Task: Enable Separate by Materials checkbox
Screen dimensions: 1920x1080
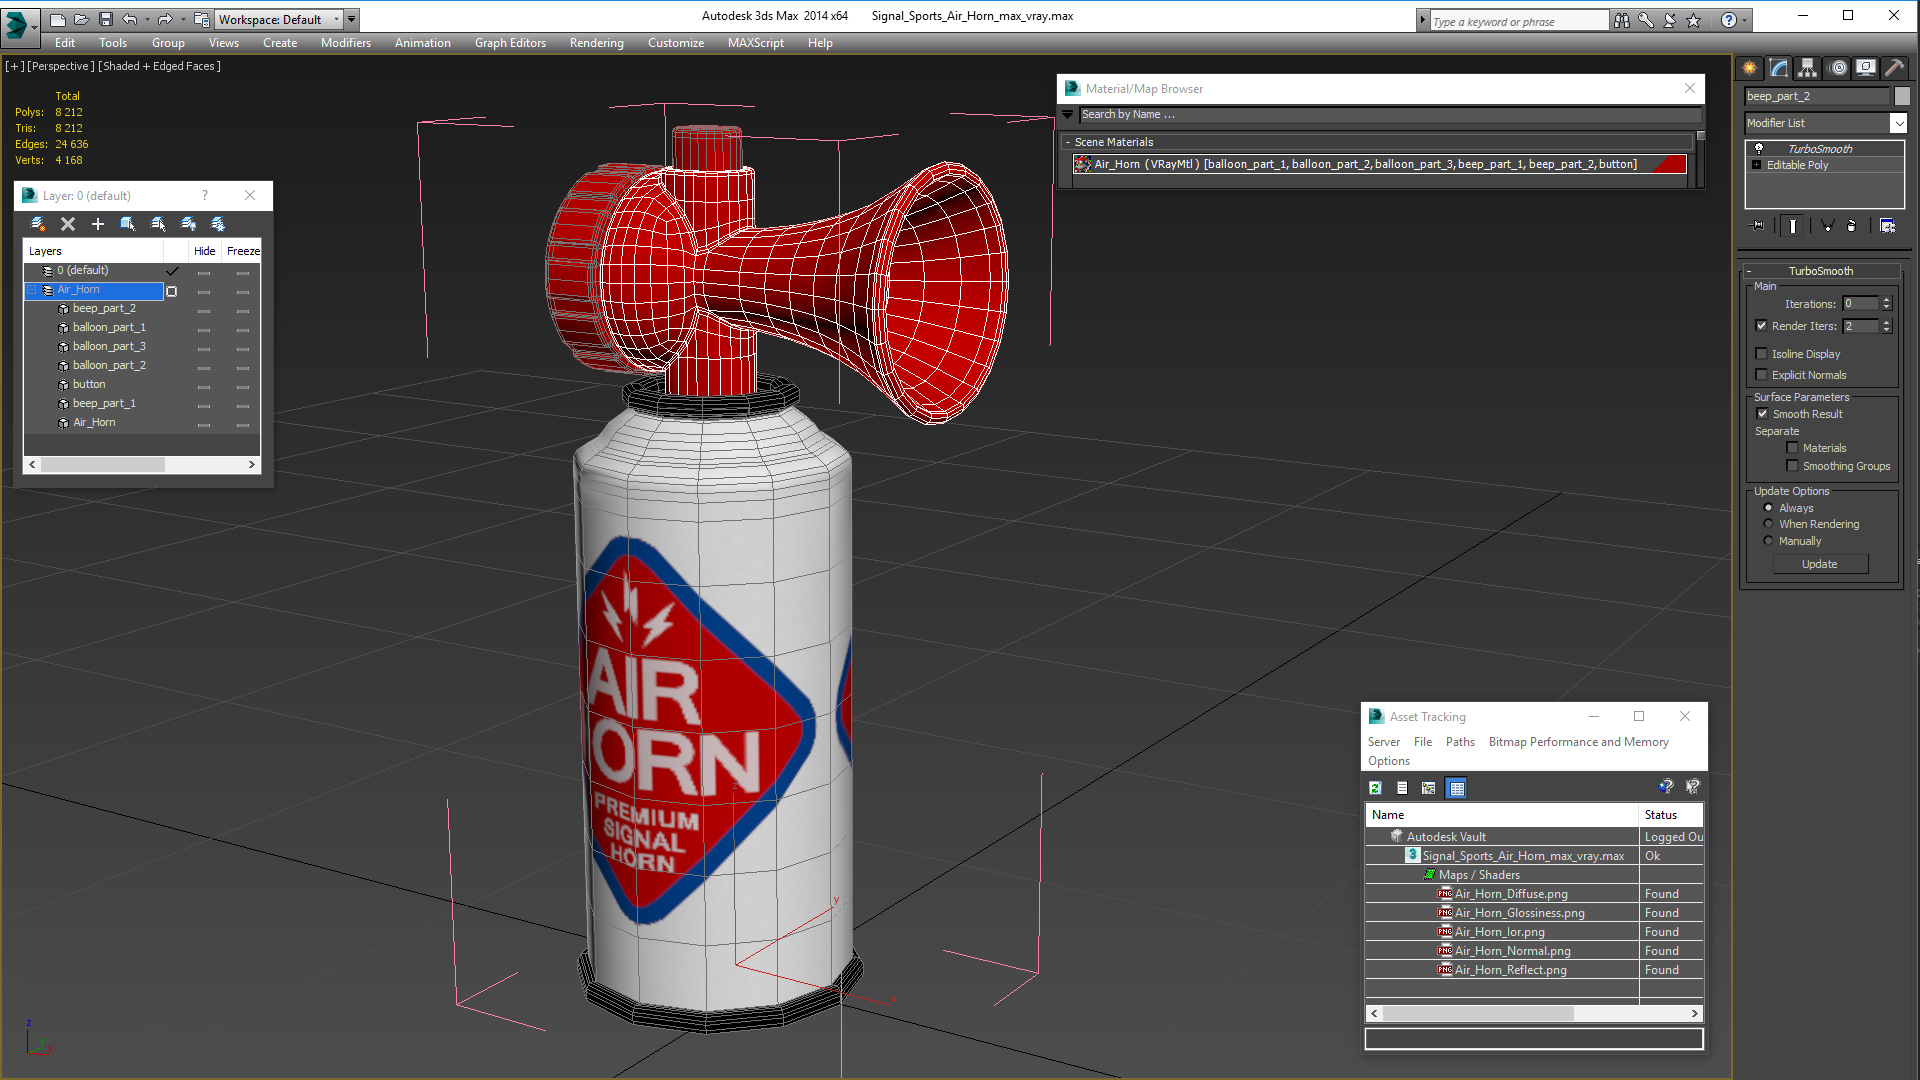Action: click(x=1792, y=448)
